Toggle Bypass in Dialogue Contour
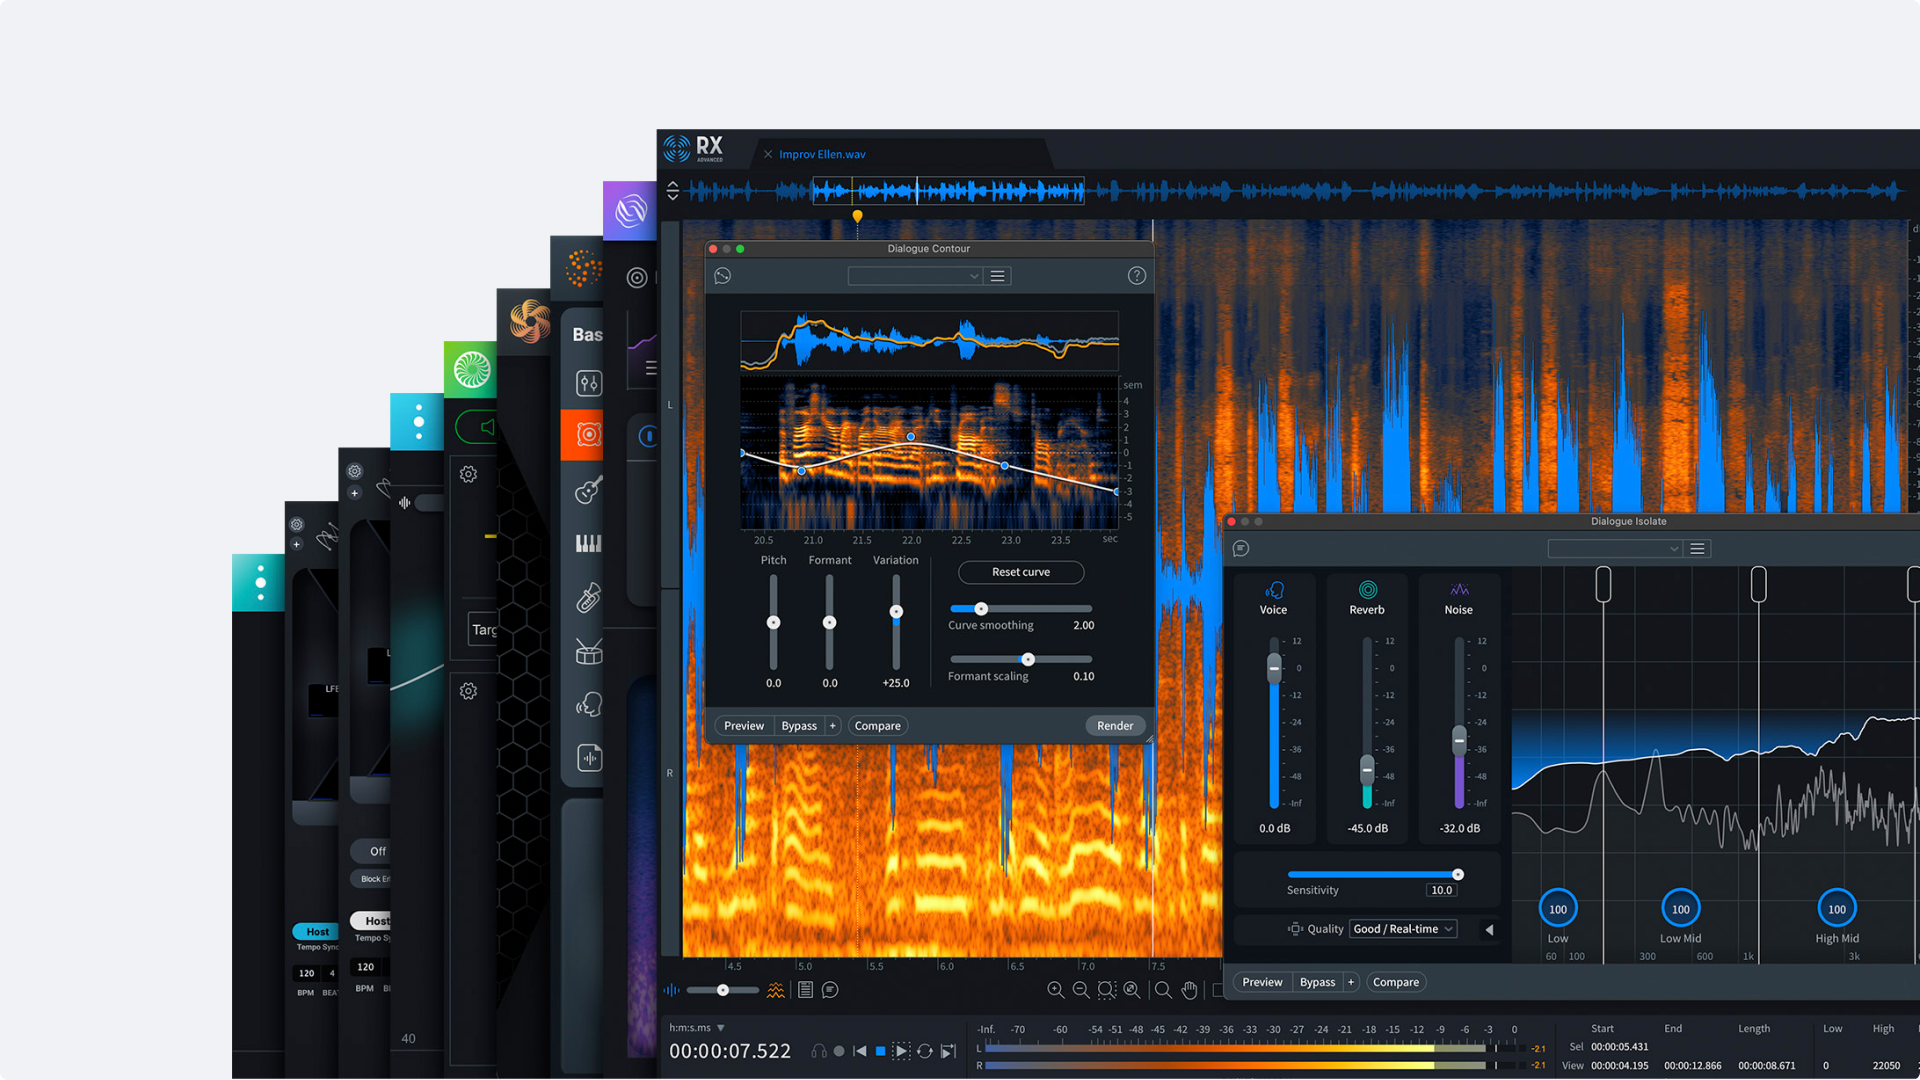Image resolution: width=1920 pixels, height=1080 pixels. pos(799,726)
